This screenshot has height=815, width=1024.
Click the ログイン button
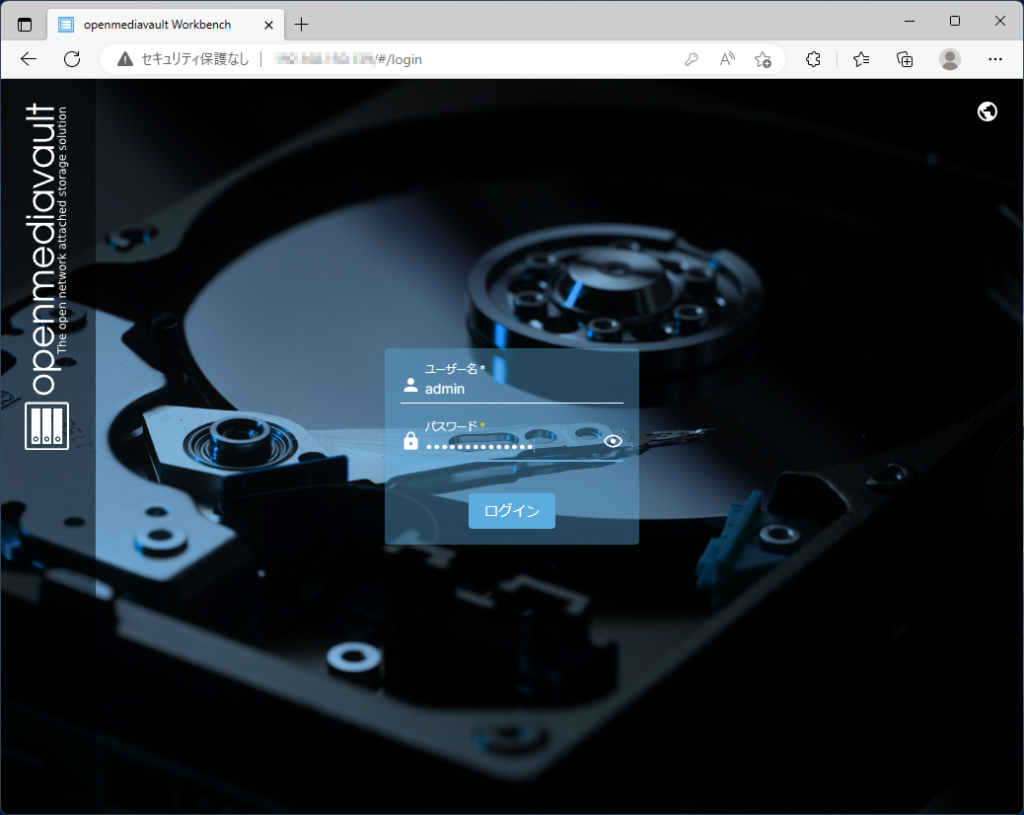click(511, 511)
